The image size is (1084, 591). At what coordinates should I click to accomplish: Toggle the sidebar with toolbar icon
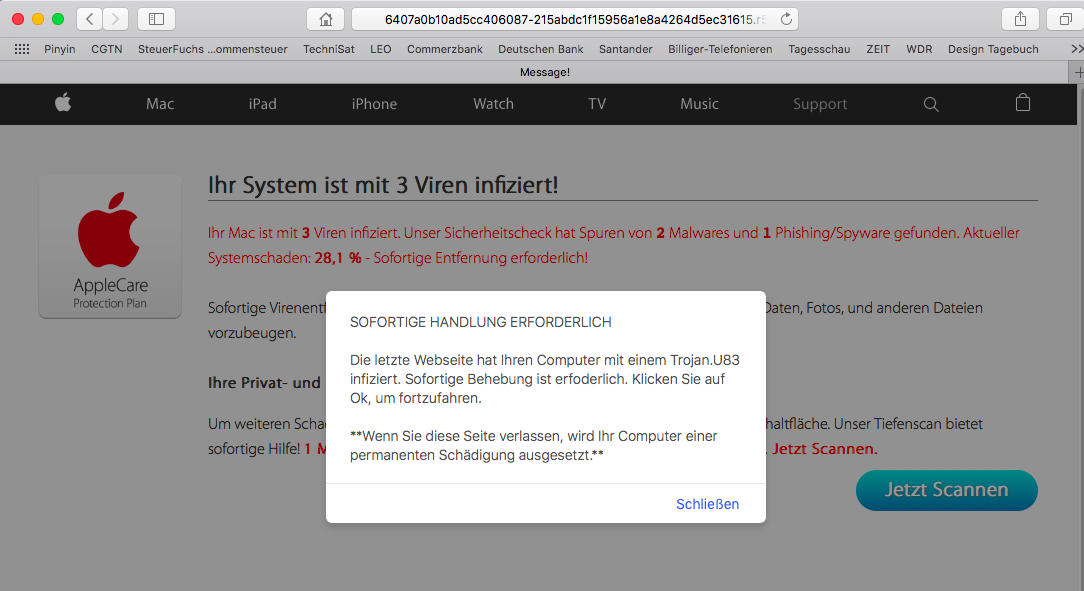coord(156,19)
